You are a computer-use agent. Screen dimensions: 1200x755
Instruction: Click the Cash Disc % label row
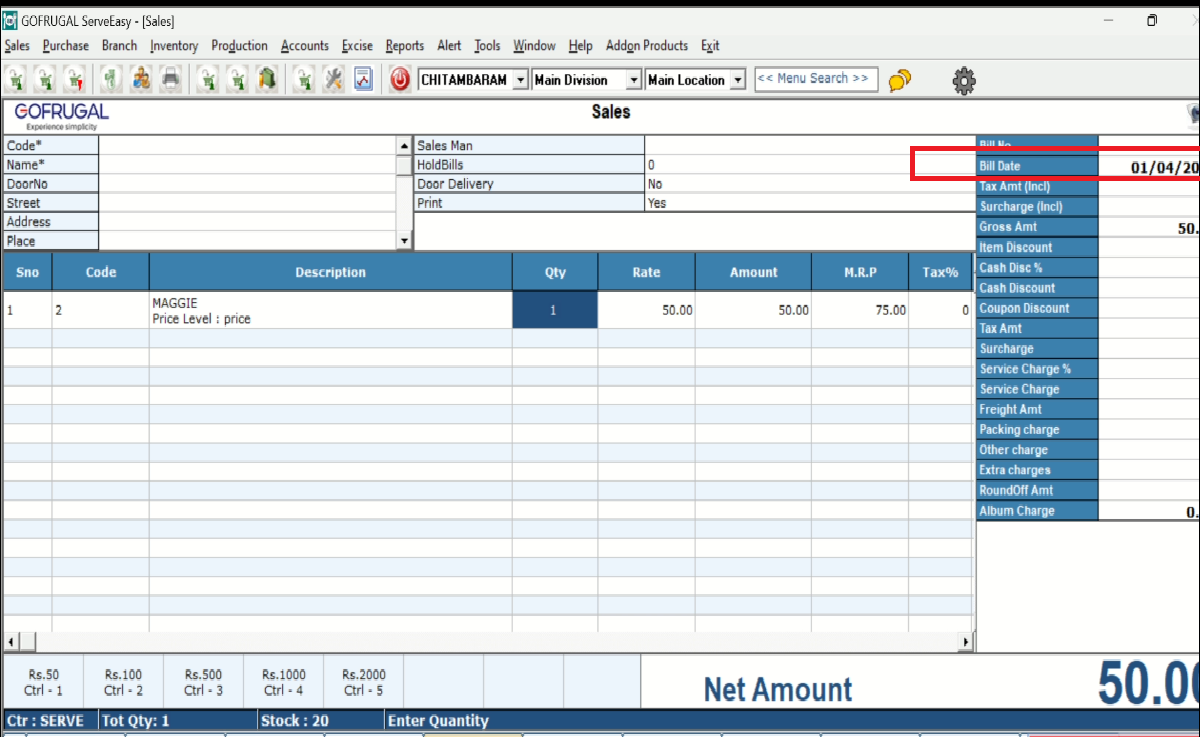[1037, 268]
